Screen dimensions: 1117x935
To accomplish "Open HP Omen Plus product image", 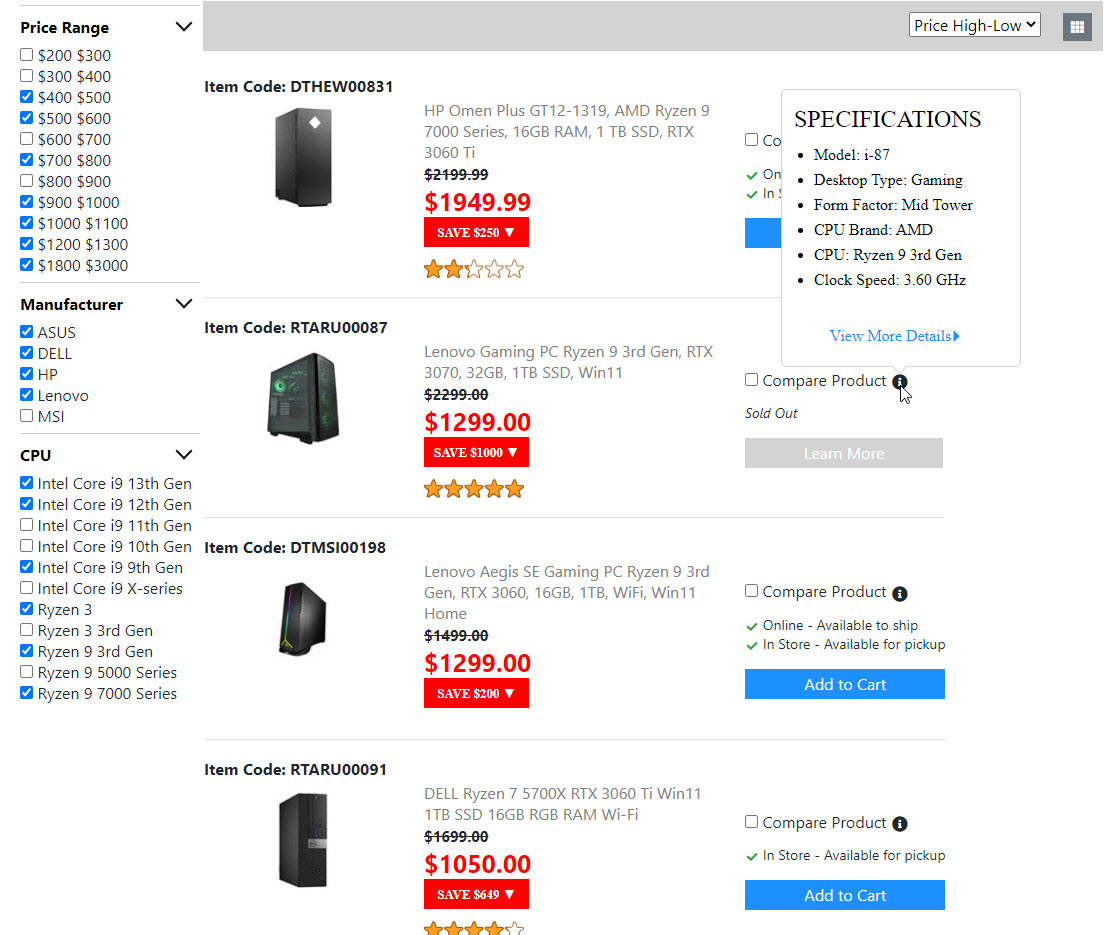I will (x=303, y=158).
